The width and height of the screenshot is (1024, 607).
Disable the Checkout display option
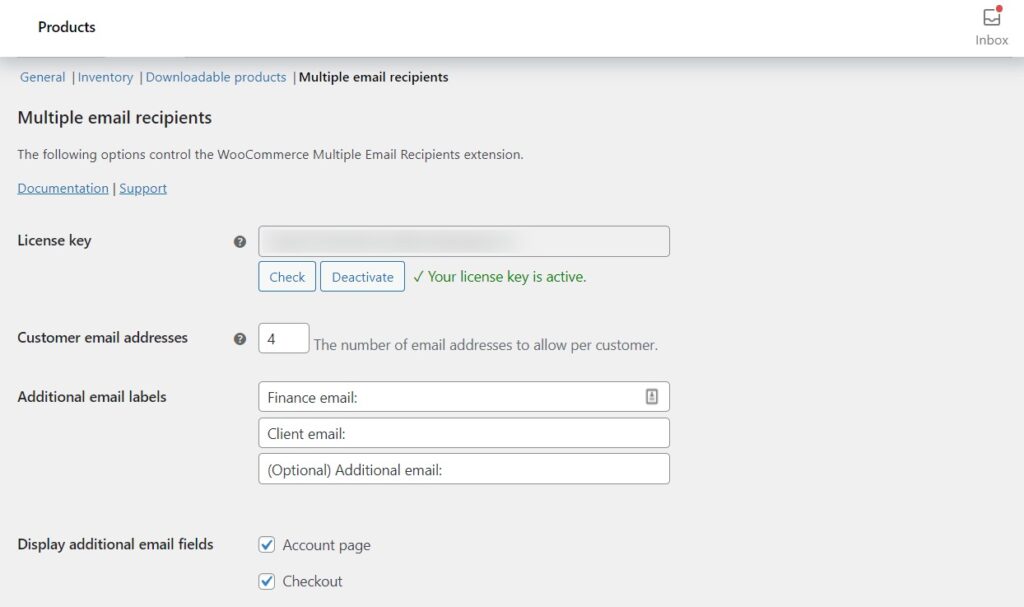pyautogui.click(x=266, y=581)
